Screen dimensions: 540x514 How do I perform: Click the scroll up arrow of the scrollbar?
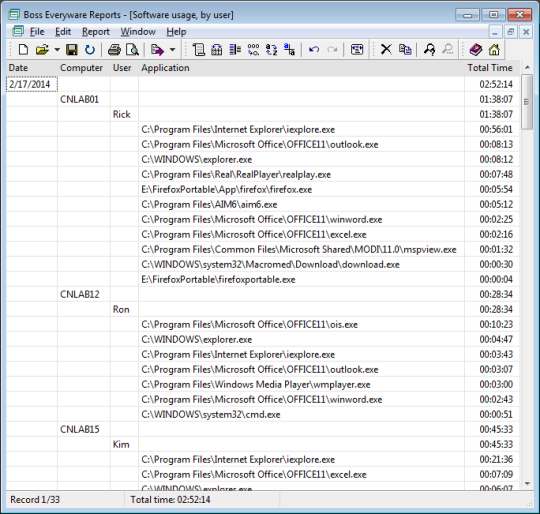tap(527, 67)
